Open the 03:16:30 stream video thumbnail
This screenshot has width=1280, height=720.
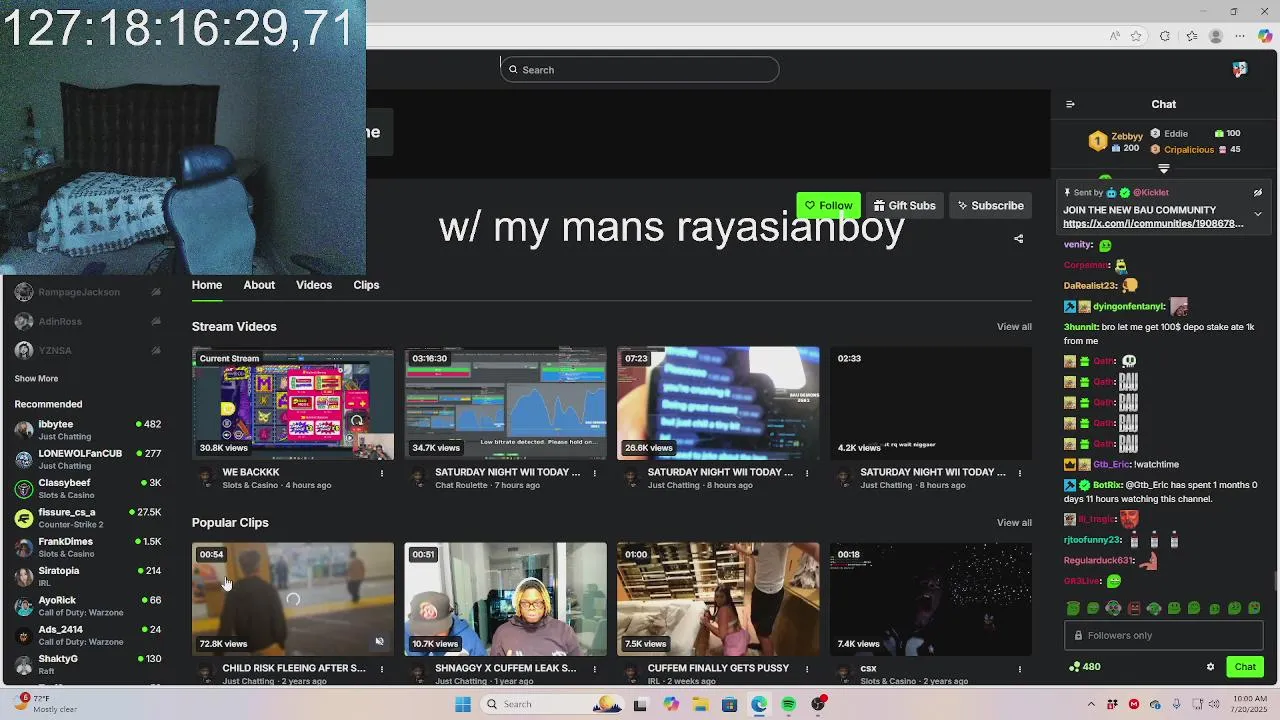tap(506, 403)
